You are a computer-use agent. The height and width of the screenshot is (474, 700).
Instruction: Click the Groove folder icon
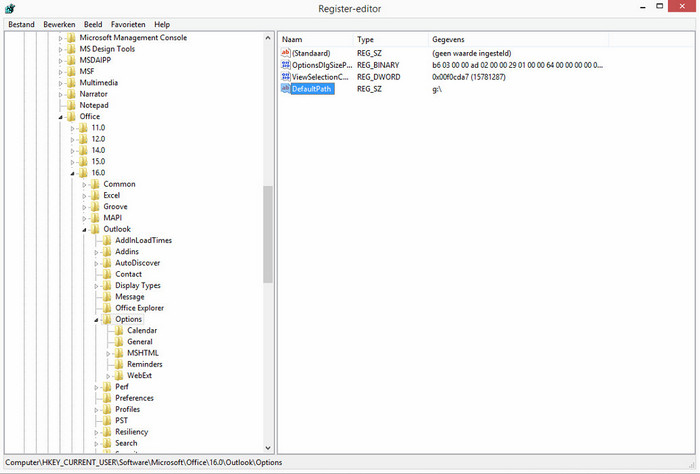(x=95, y=207)
